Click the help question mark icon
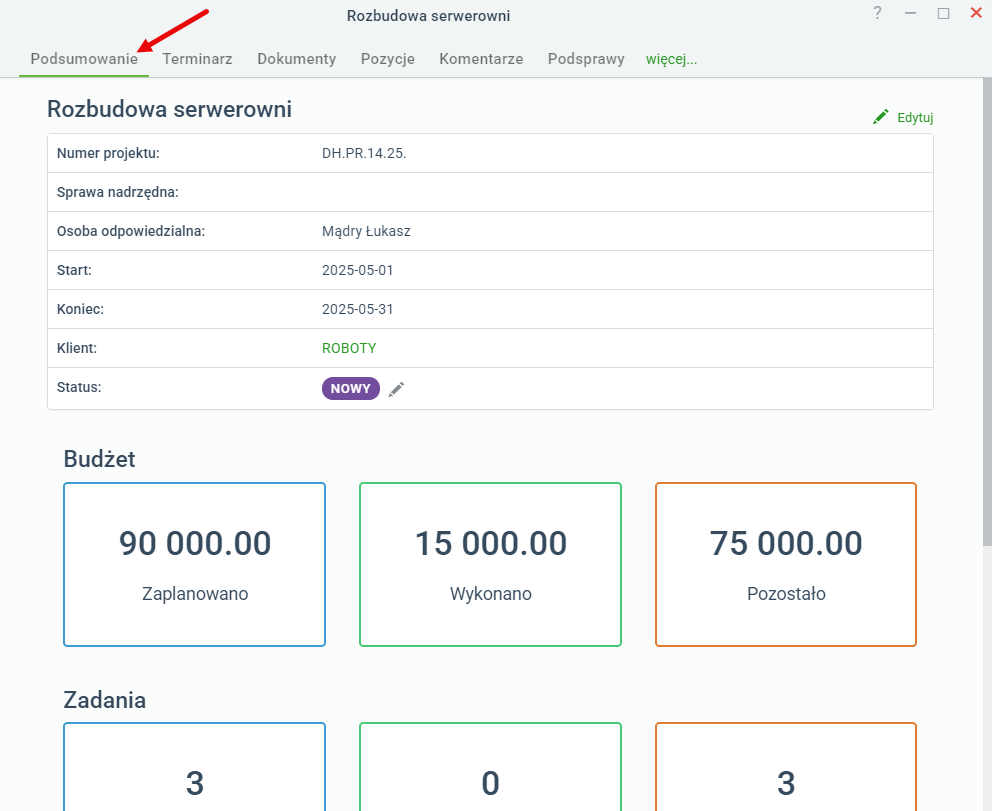The height and width of the screenshot is (811, 992). coord(877,13)
